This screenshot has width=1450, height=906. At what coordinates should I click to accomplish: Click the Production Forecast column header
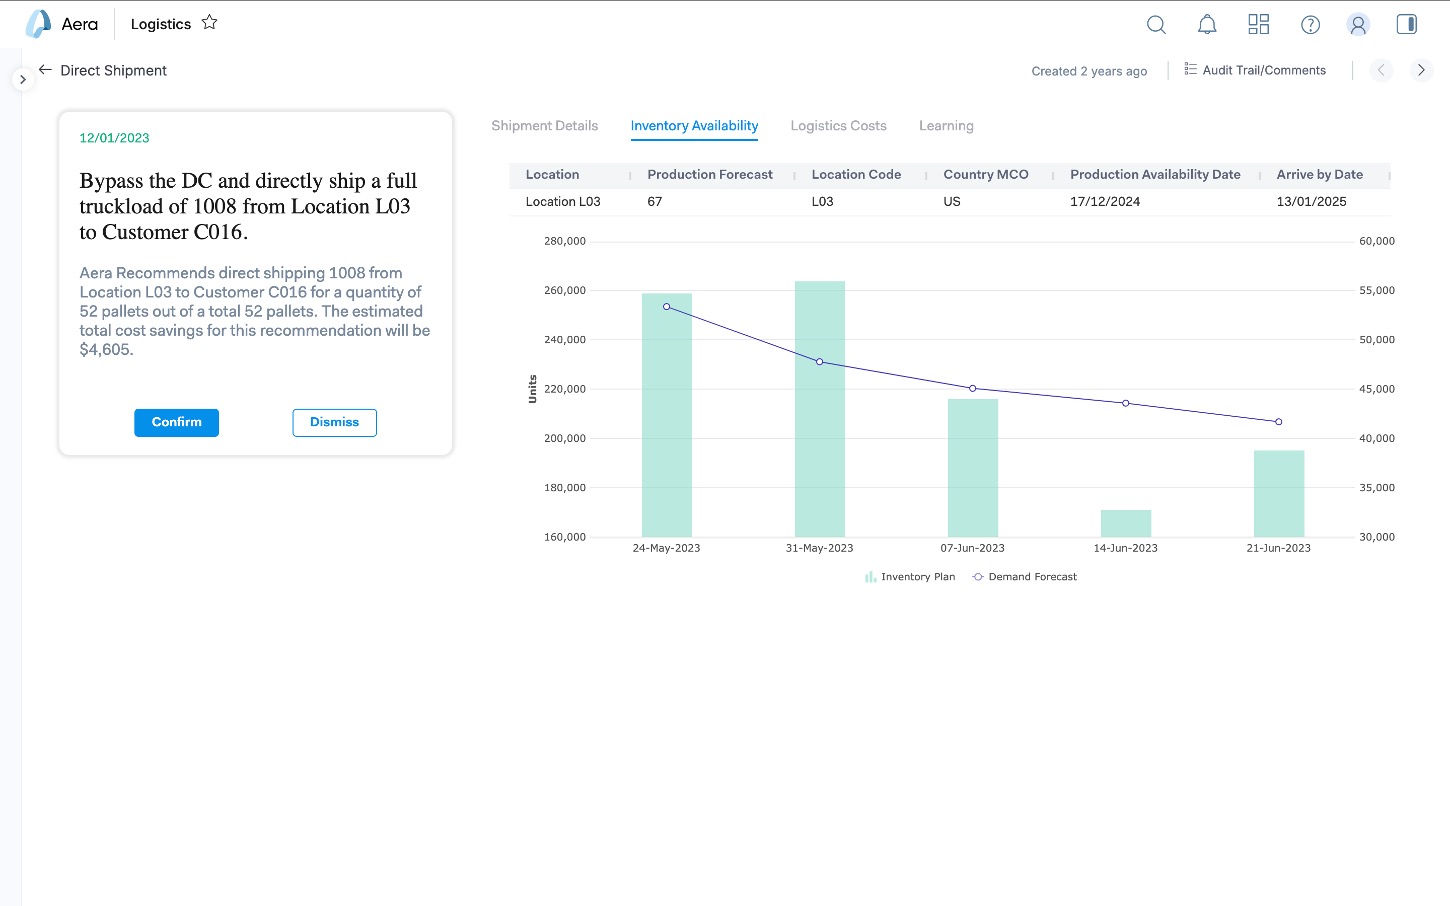[x=710, y=175]
